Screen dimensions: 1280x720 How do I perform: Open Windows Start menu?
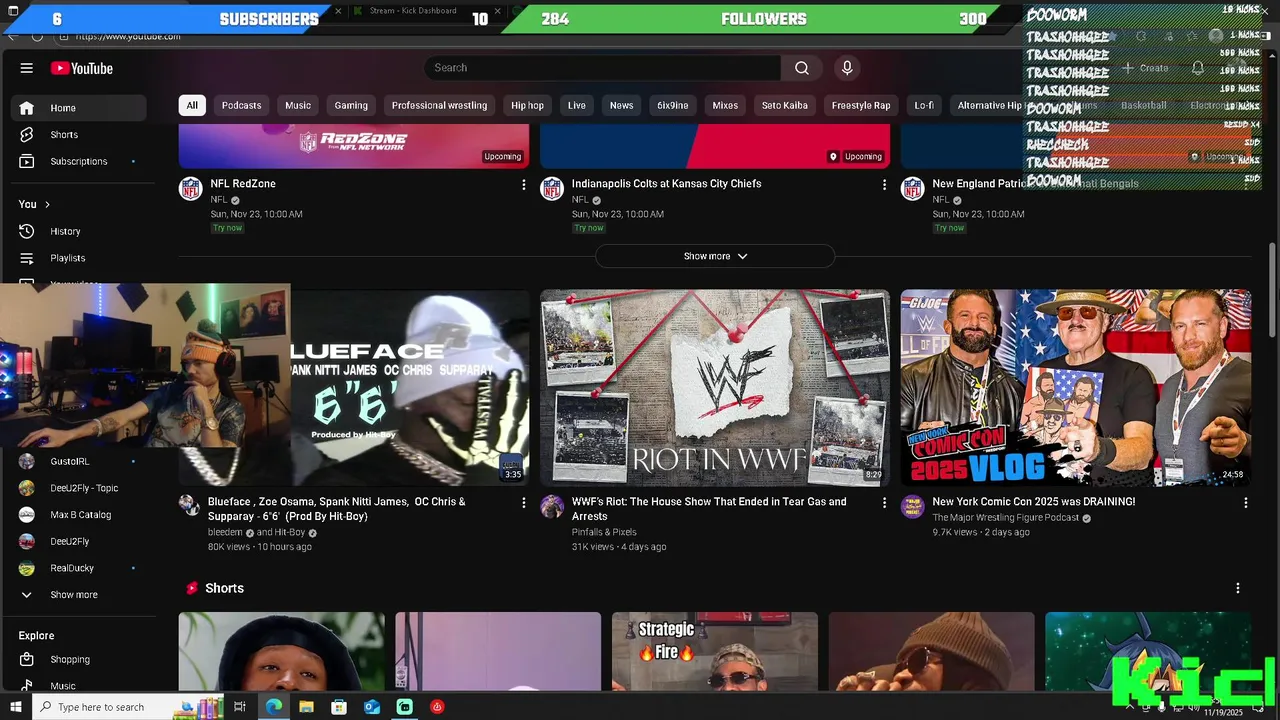(x=15, y=707)
